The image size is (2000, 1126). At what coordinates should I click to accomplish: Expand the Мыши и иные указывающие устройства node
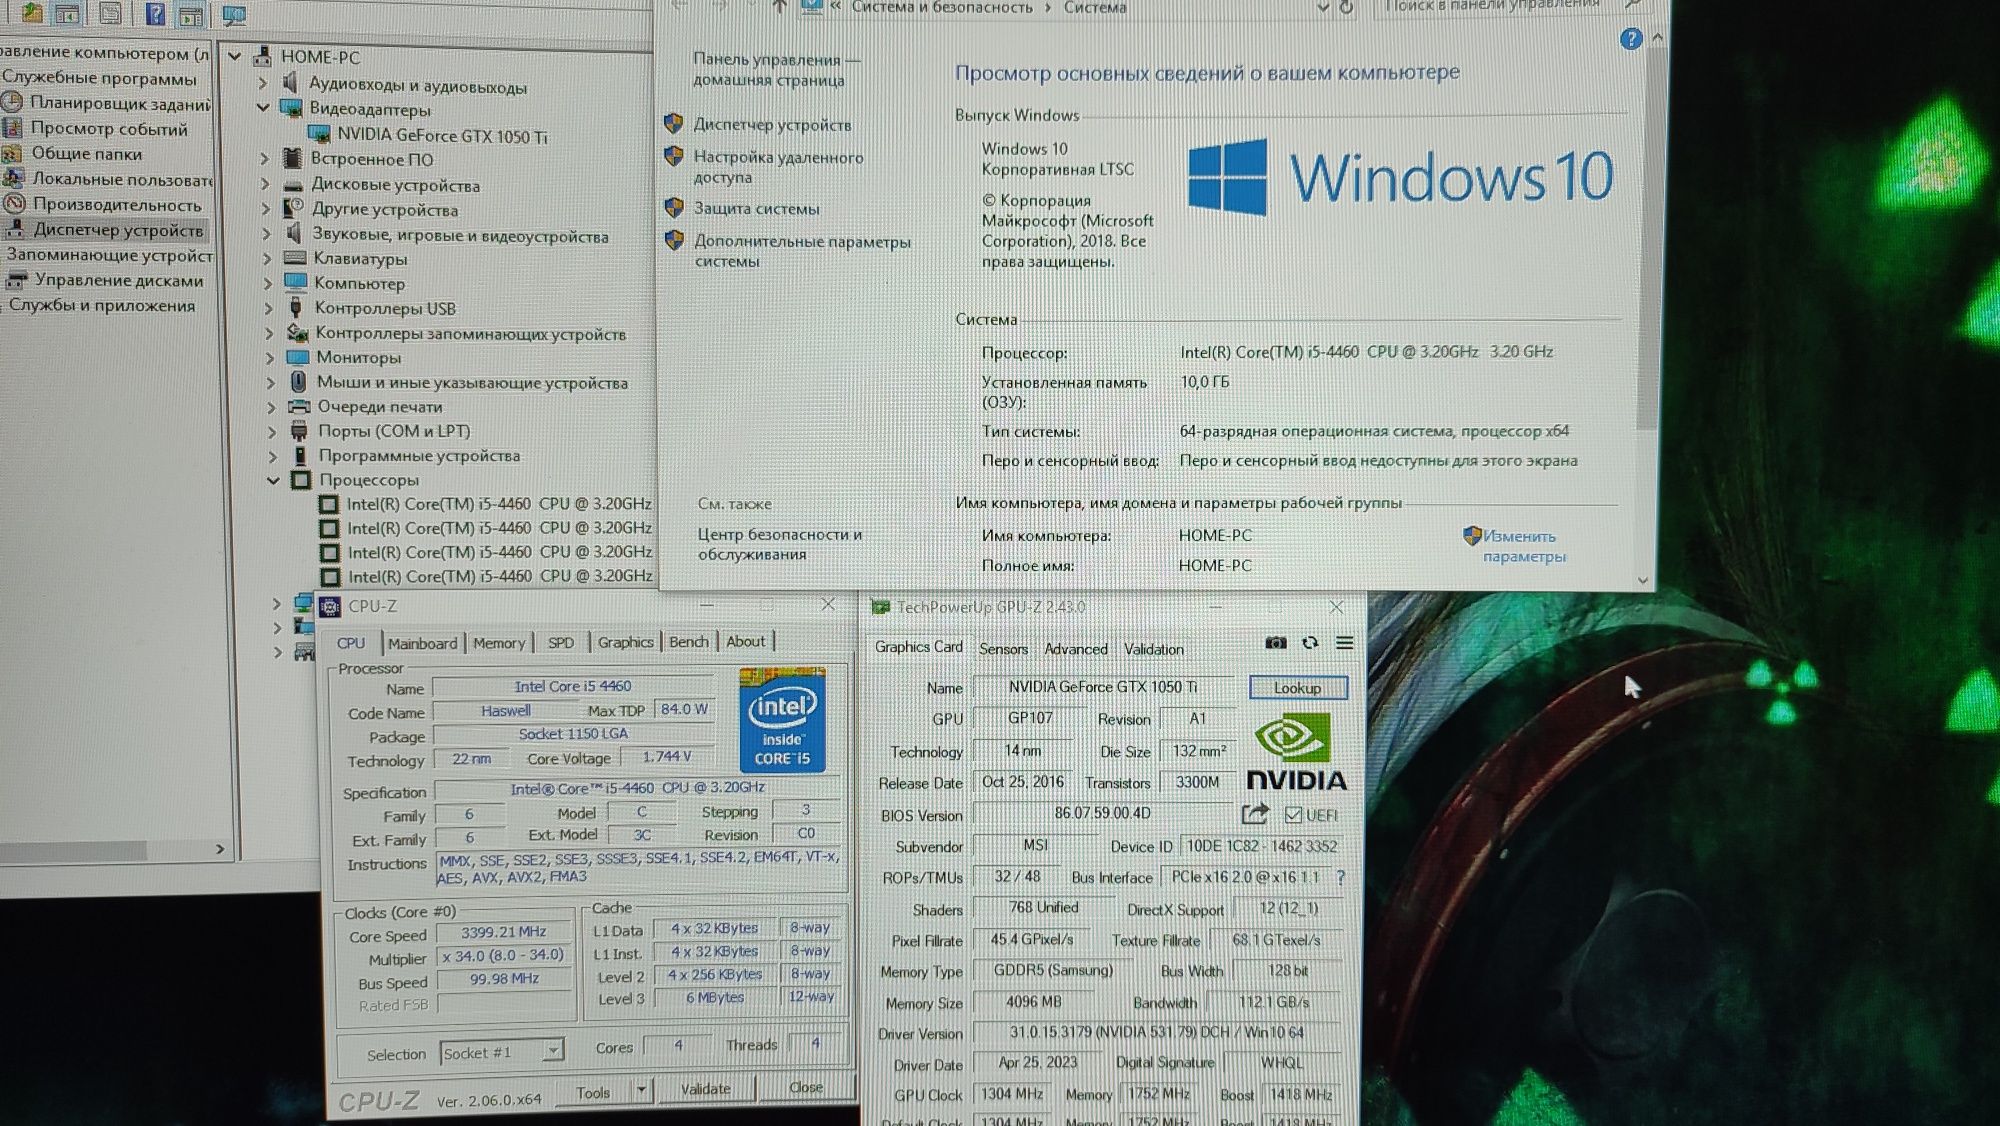pos(271,382)
